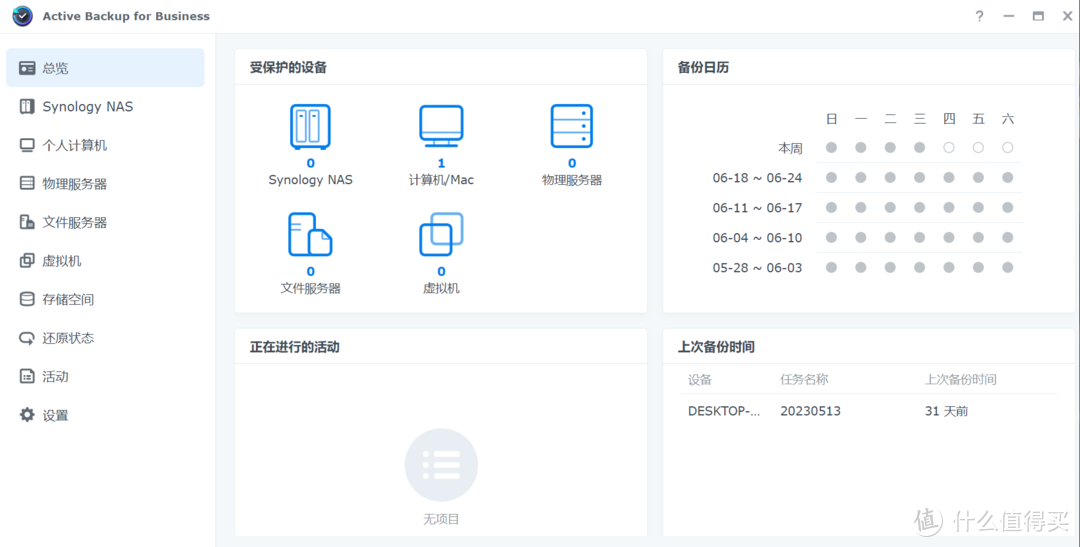
Task: Click the large 文件服务器 document icon
Action: [x=310, y=235]
